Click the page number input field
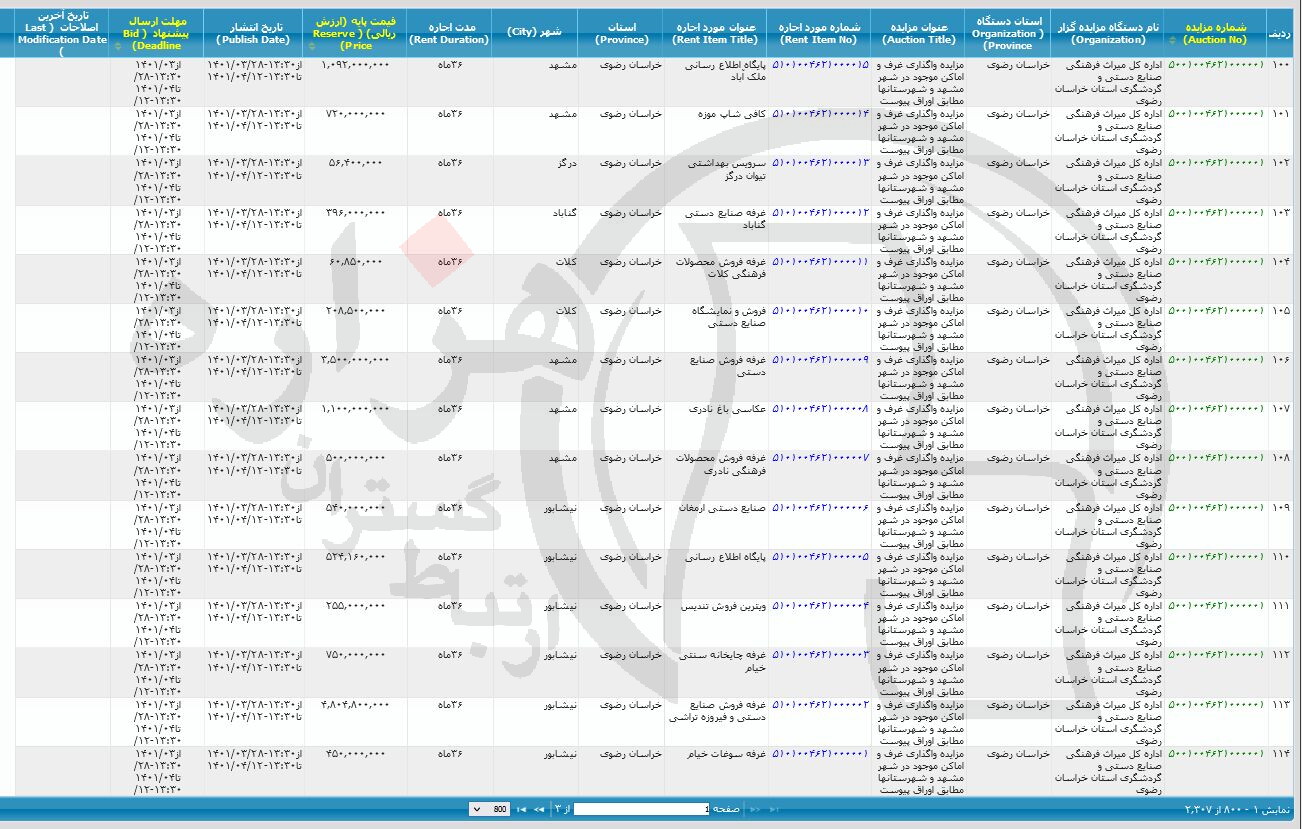 tap(641, 809)
